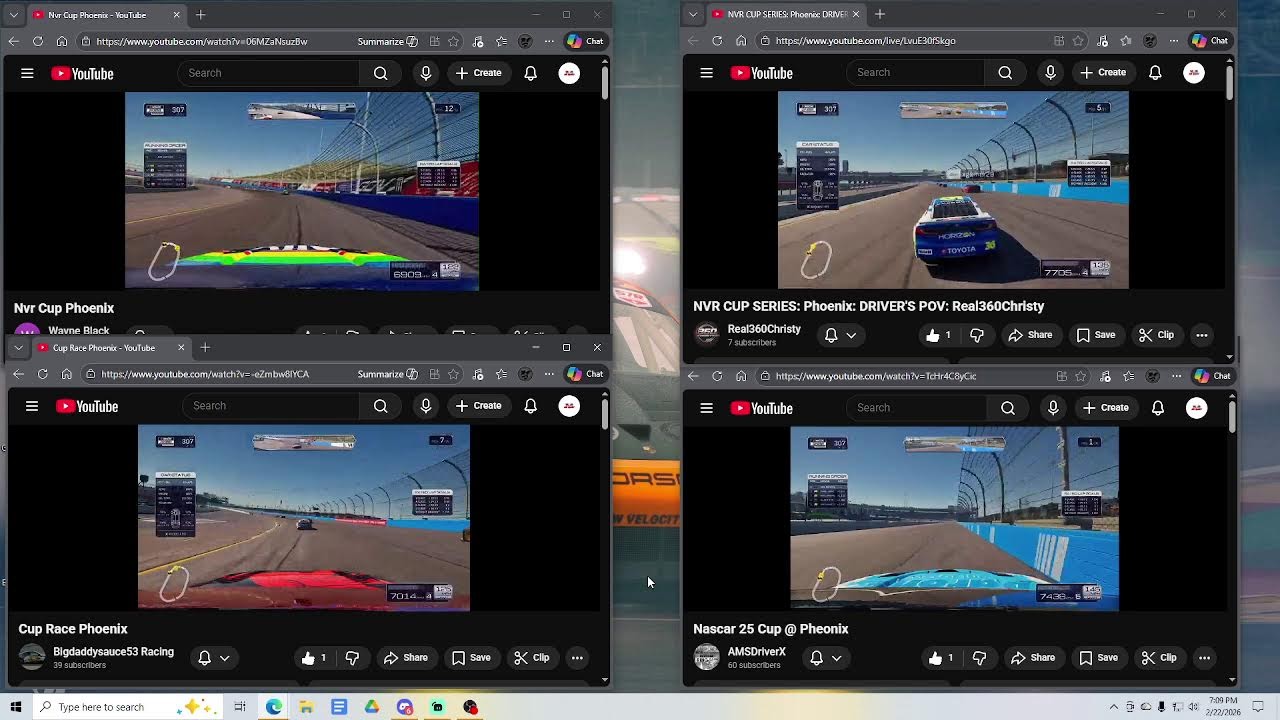Open tab actions dropdown in Cup Race Phoenix window
Viewport: 1280px width, 720px height.
tap(18, 347)
